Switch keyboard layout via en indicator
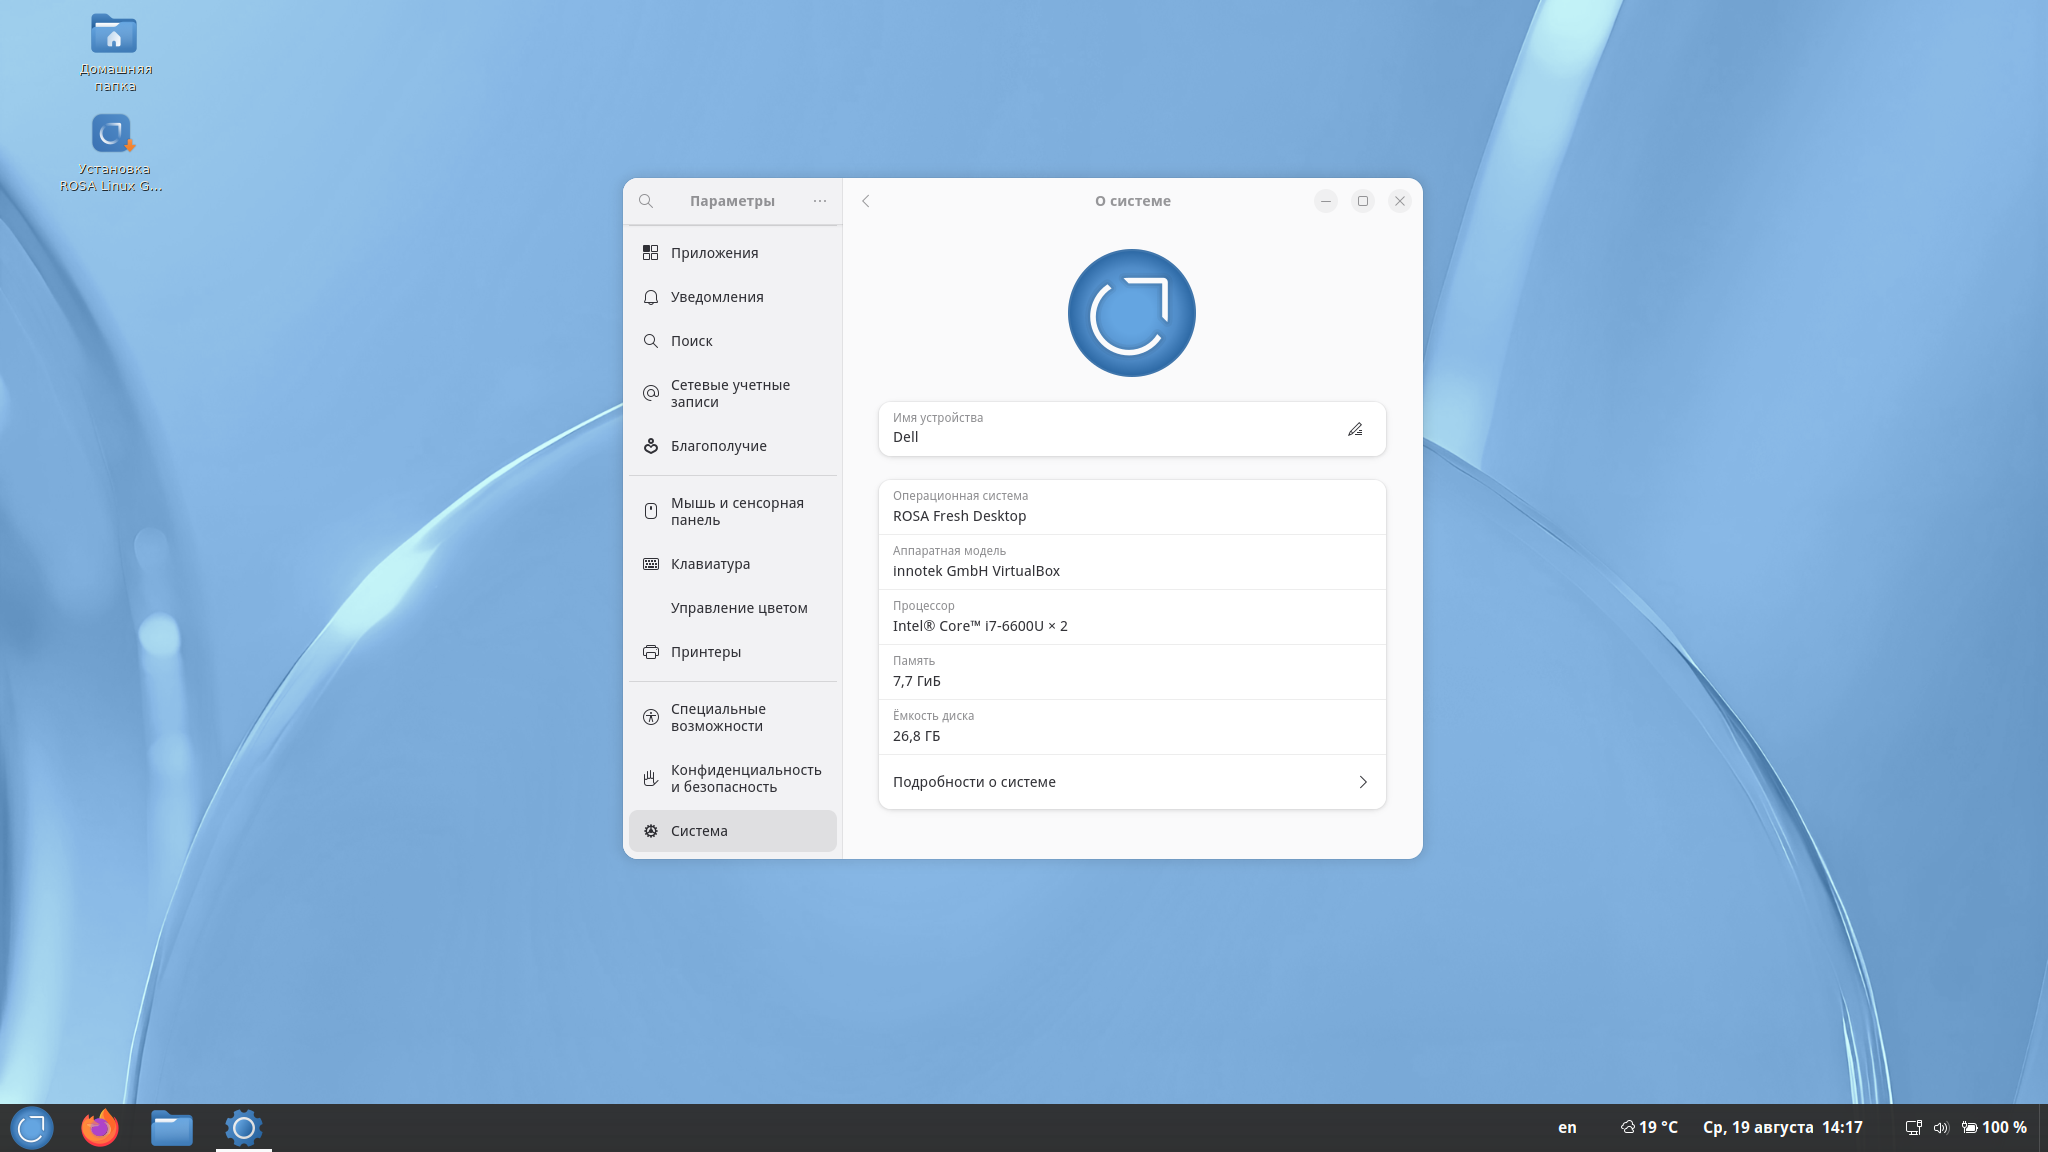2048x1152 pixels. (x=1567, y=1128)
